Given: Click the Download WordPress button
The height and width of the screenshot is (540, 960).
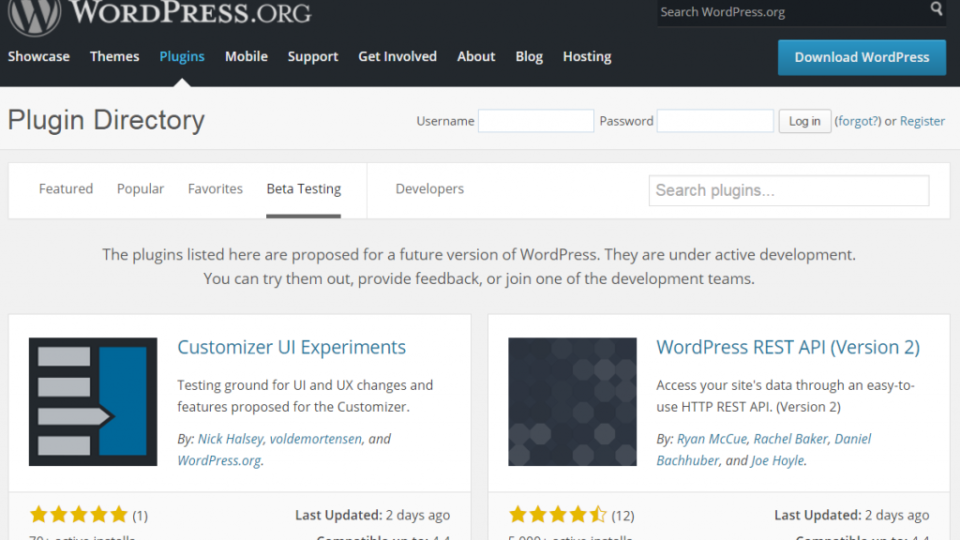Looking at the screenshot, I should coord(861,58).
